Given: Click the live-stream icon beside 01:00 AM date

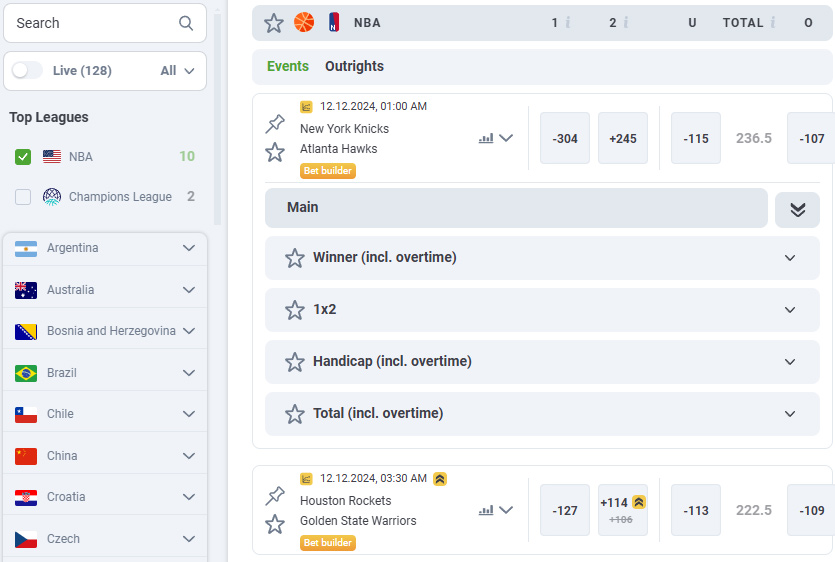Looking at the screenshot, I should [x=306, y=107].
